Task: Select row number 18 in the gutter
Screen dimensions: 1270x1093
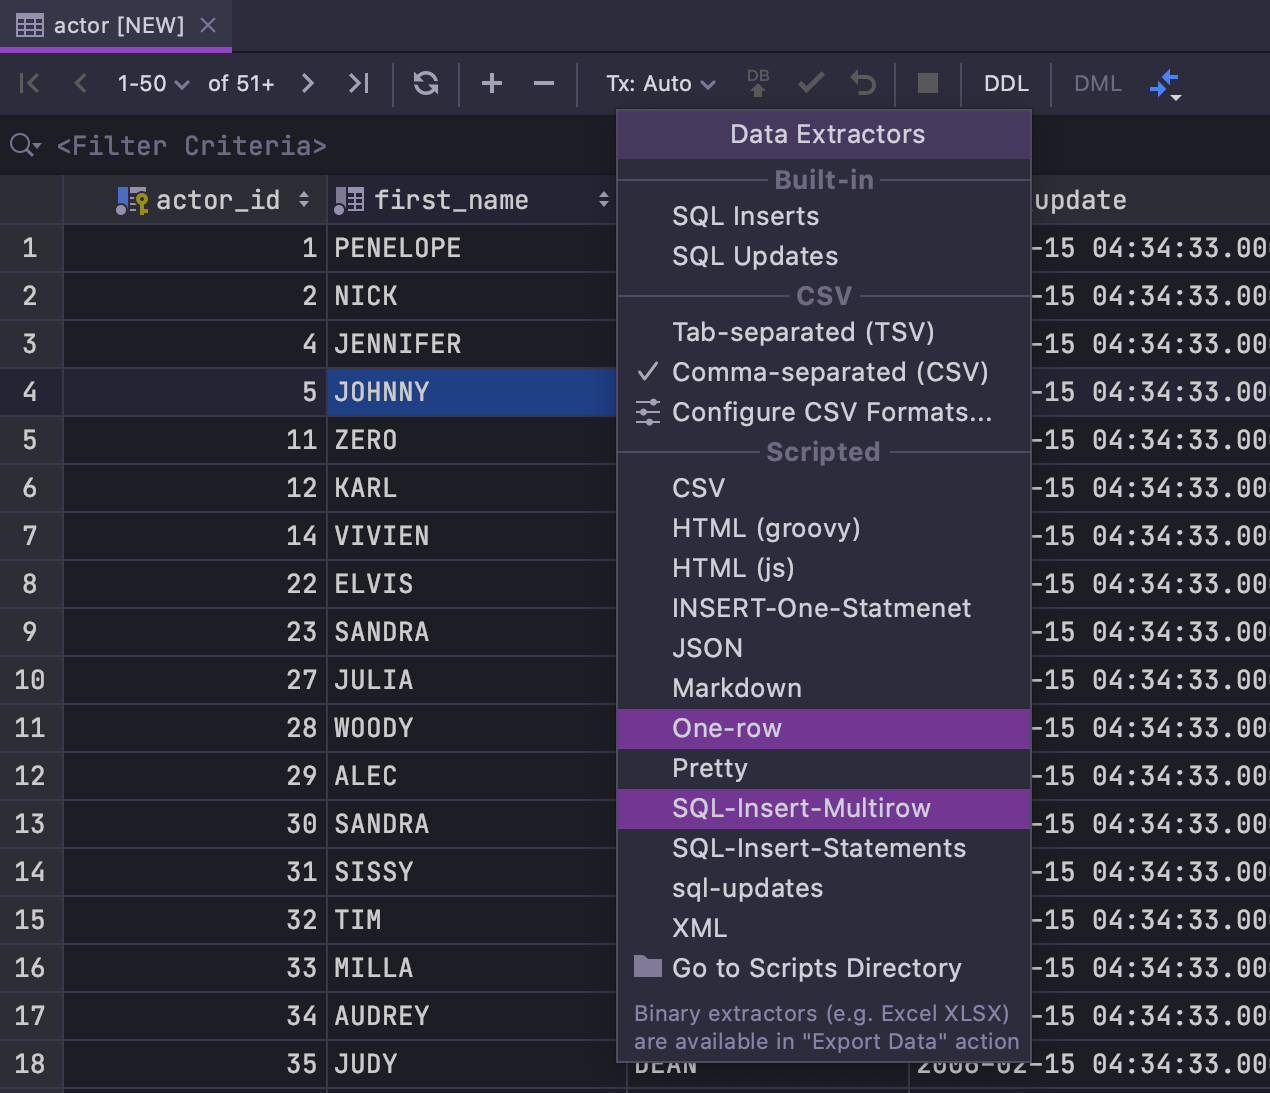Action: [x=31, y=1064]
